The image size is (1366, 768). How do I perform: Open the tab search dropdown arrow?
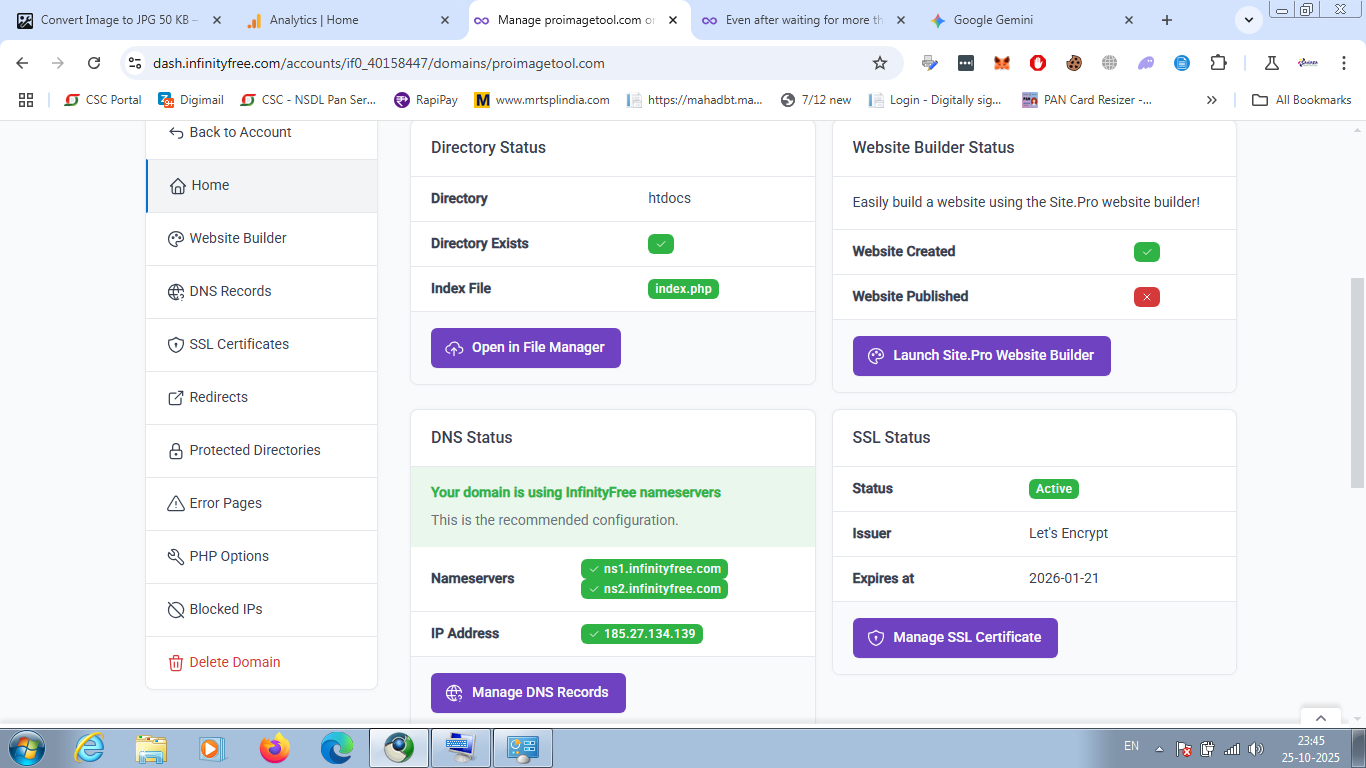[1247, 20]
